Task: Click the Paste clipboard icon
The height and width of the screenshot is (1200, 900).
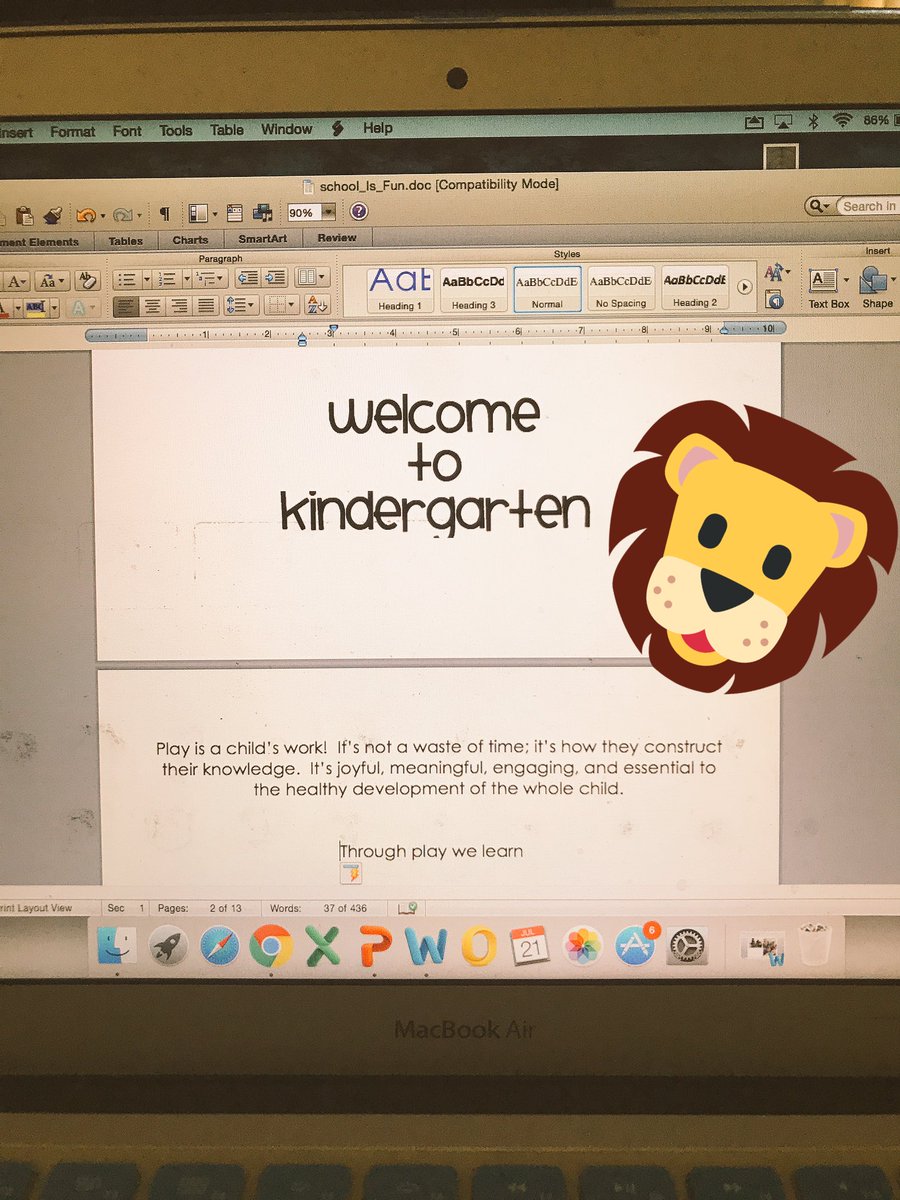Action: 25,214
